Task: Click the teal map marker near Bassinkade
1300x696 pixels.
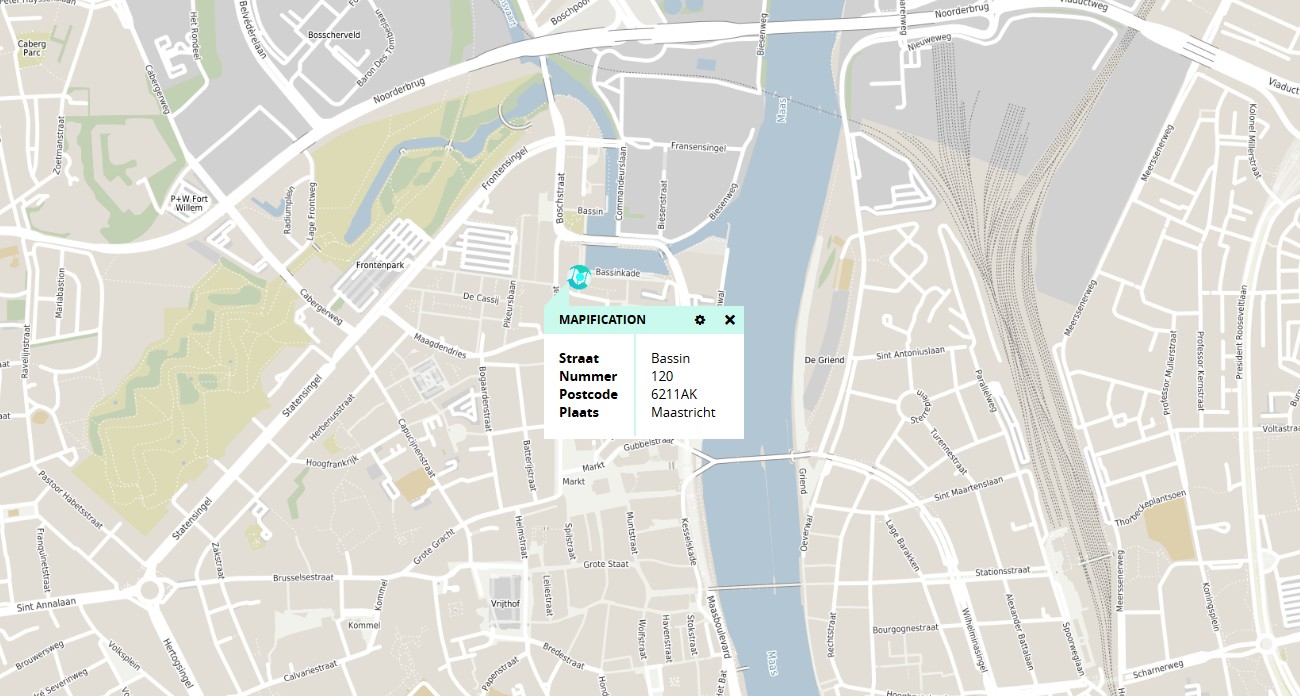Action: 578,277
